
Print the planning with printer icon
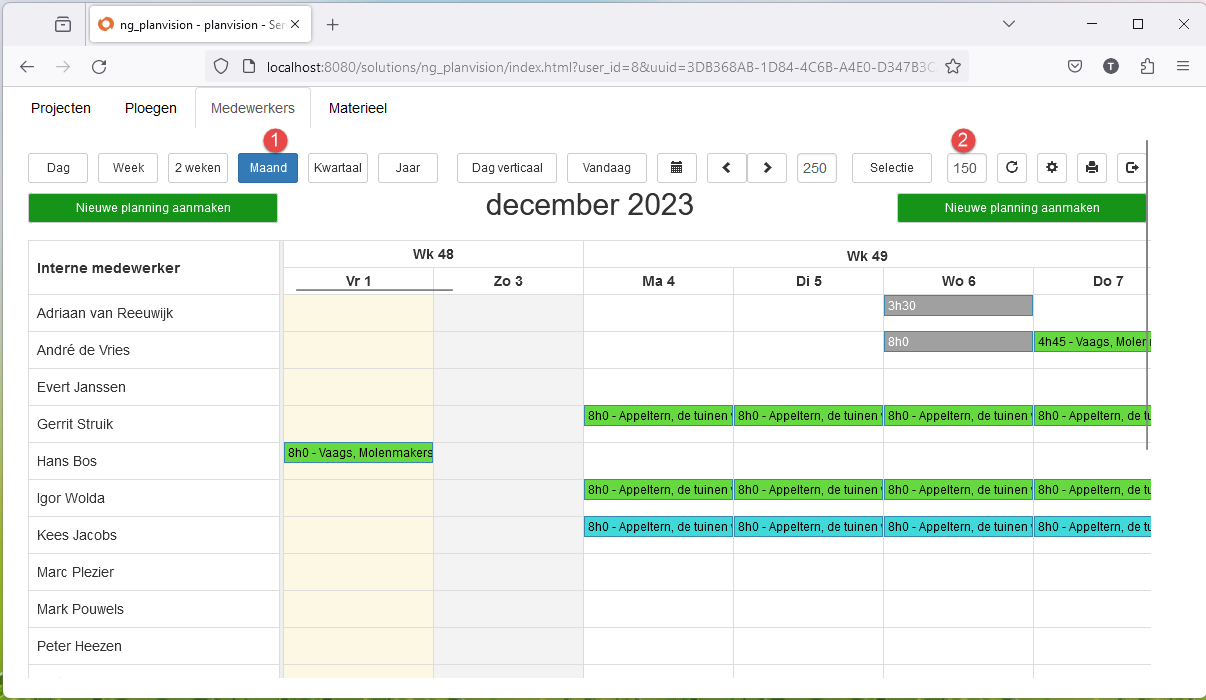coord(1092,168)
